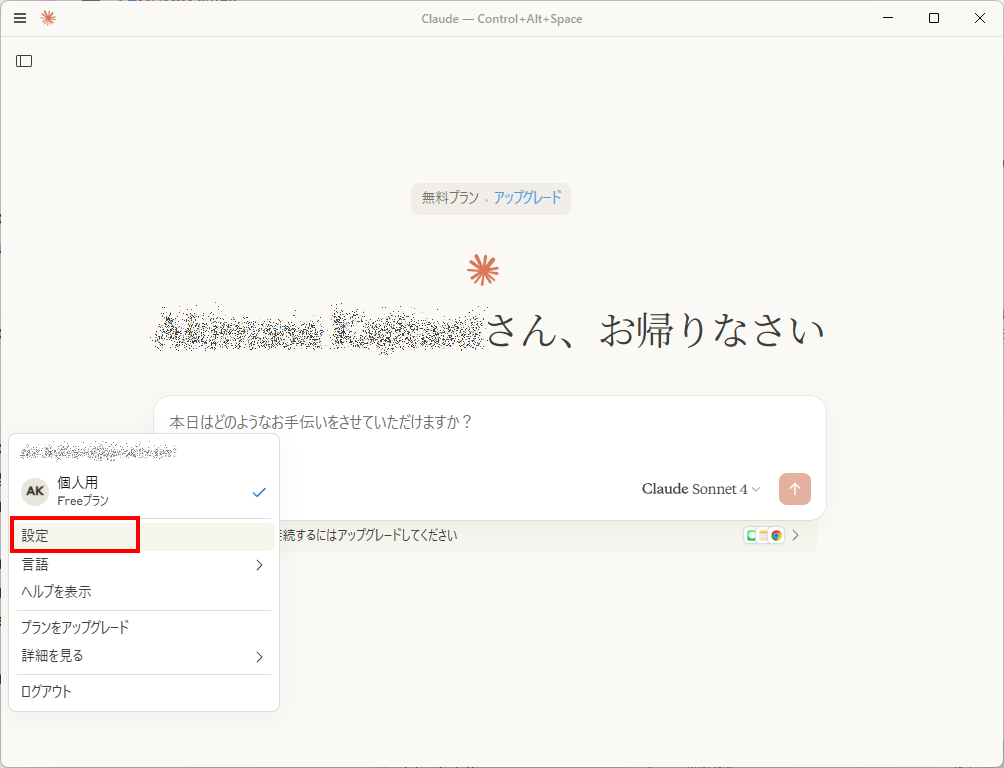The height and width of the screenshot is (768, 1004).
Task: Toggle the sidebar panel icon
Action: click(24, 61)
